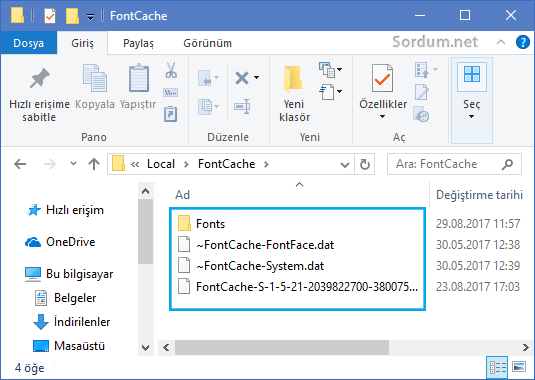Select the Giriş ribbon tab
Screen dimensions: 535x380
82,43
